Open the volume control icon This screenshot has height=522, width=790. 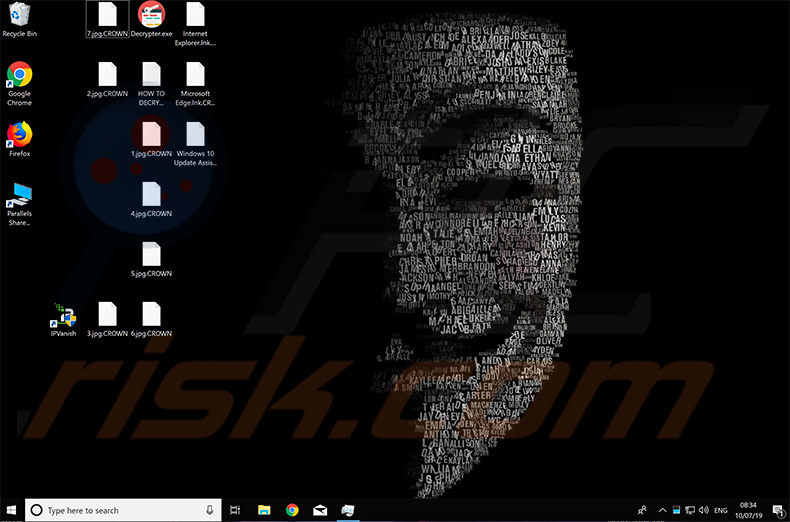[704, 510]
